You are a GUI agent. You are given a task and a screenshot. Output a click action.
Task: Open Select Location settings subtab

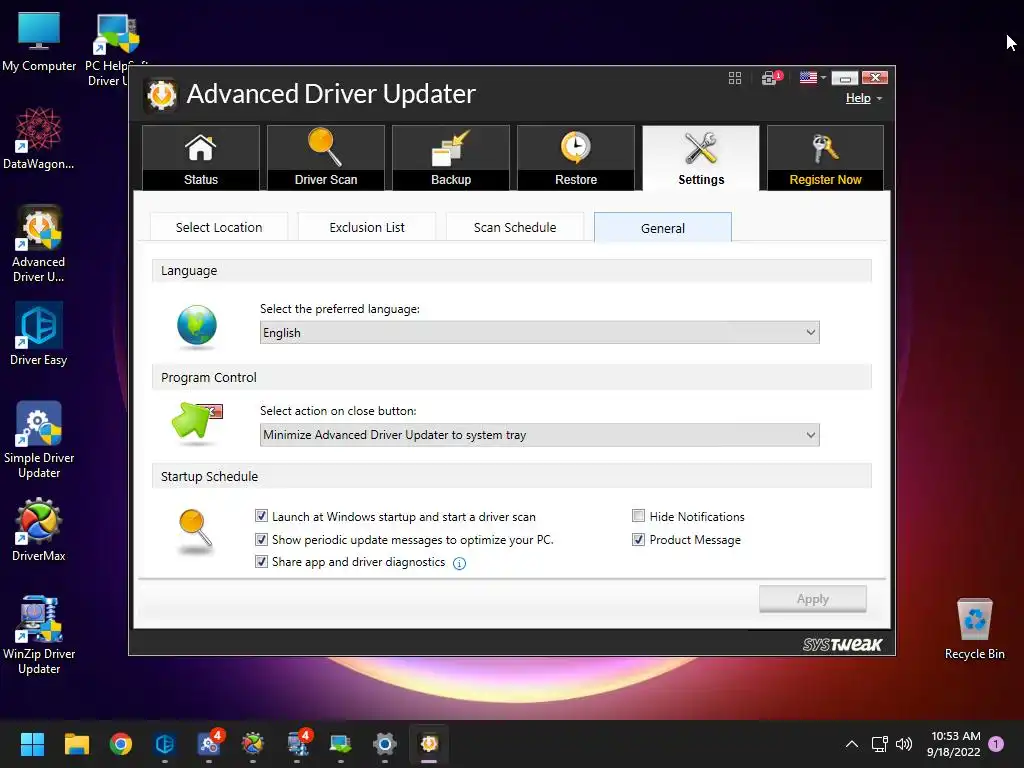coord(219,227)
